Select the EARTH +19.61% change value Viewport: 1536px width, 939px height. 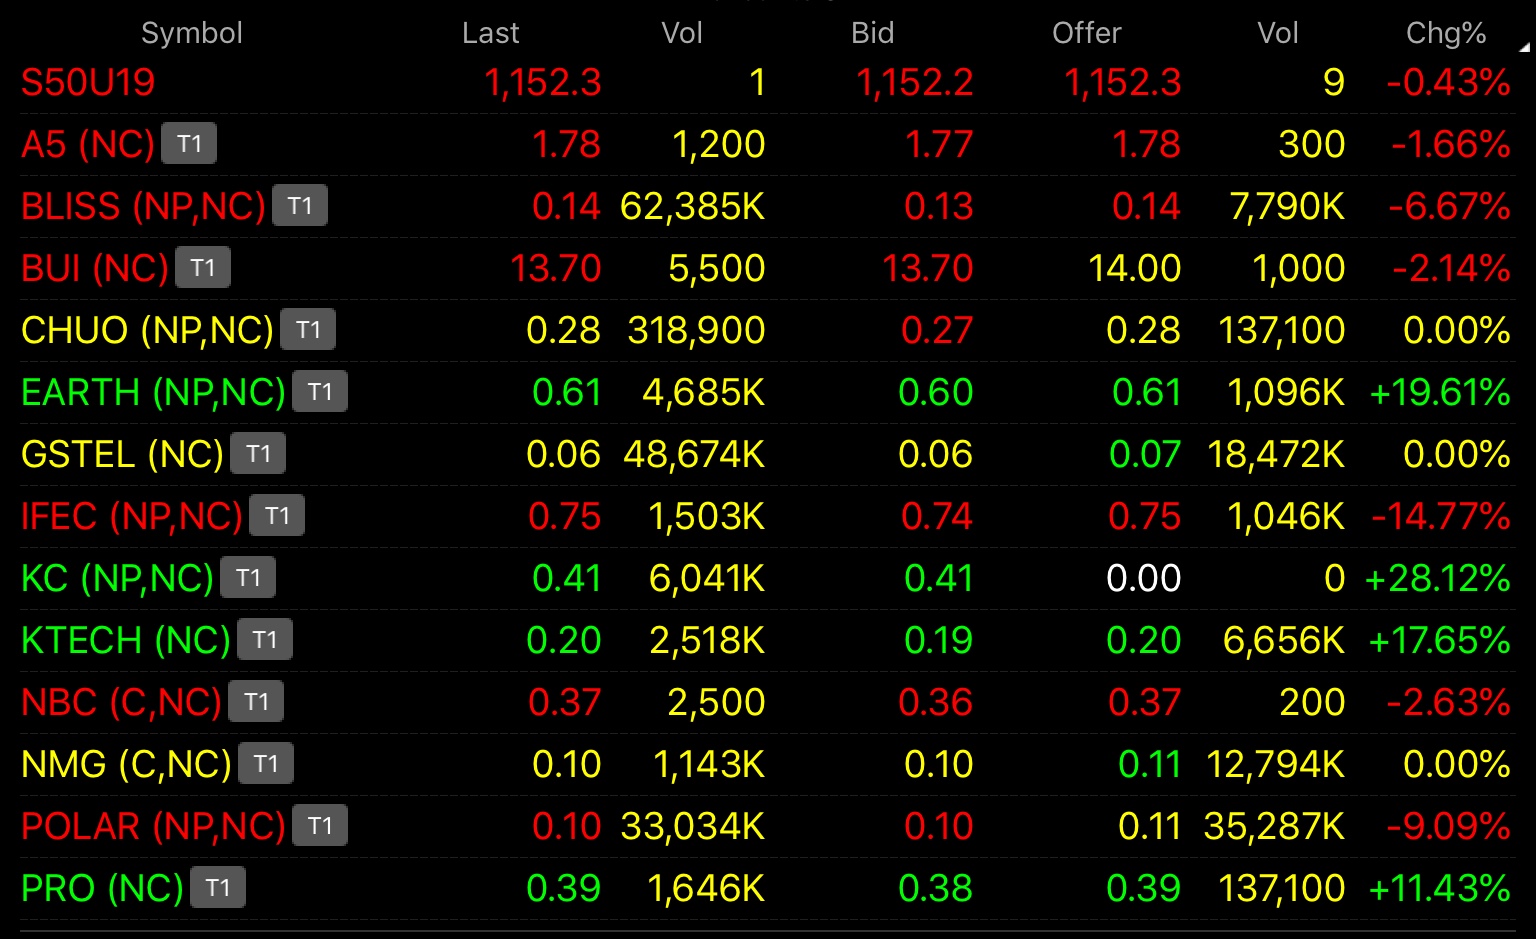tap(1440, 392)
